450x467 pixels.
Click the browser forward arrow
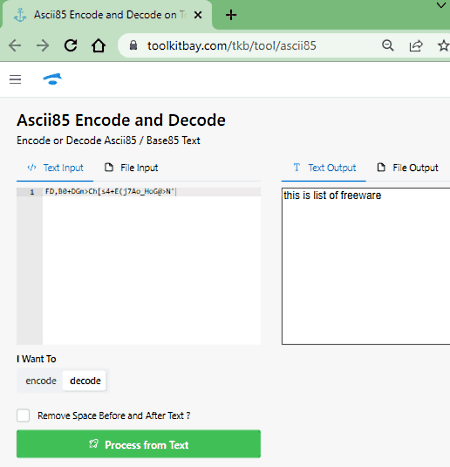(43, 45)
